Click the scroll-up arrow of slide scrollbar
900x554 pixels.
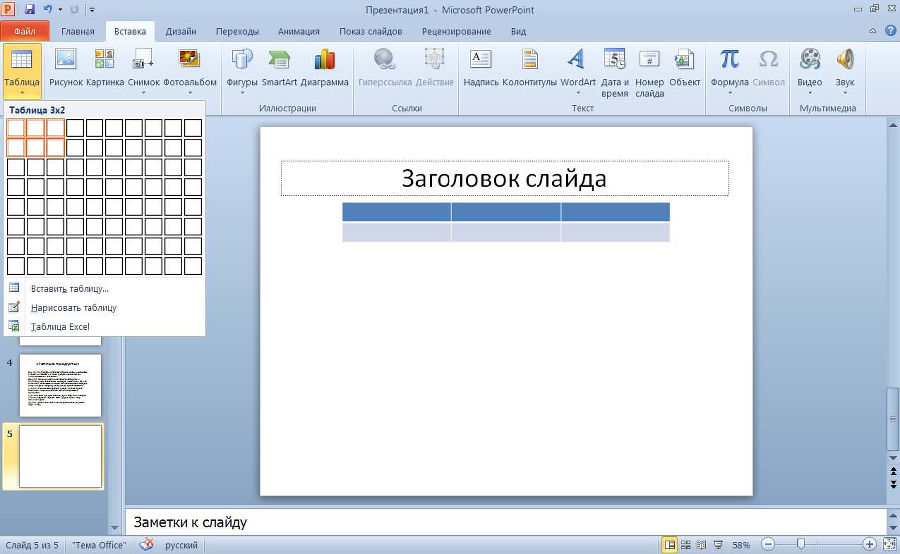point(893,125)
